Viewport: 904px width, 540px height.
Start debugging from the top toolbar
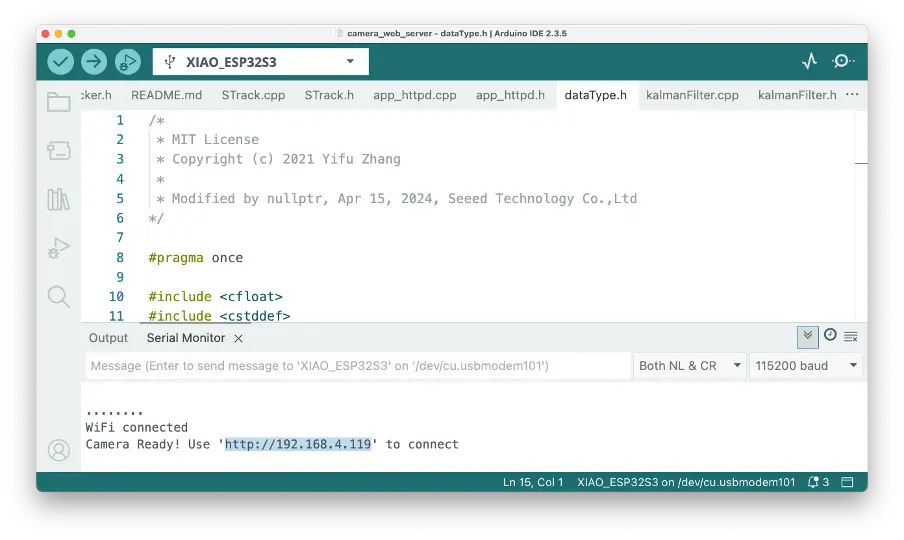pyautogui.click(x=127, y=62)
